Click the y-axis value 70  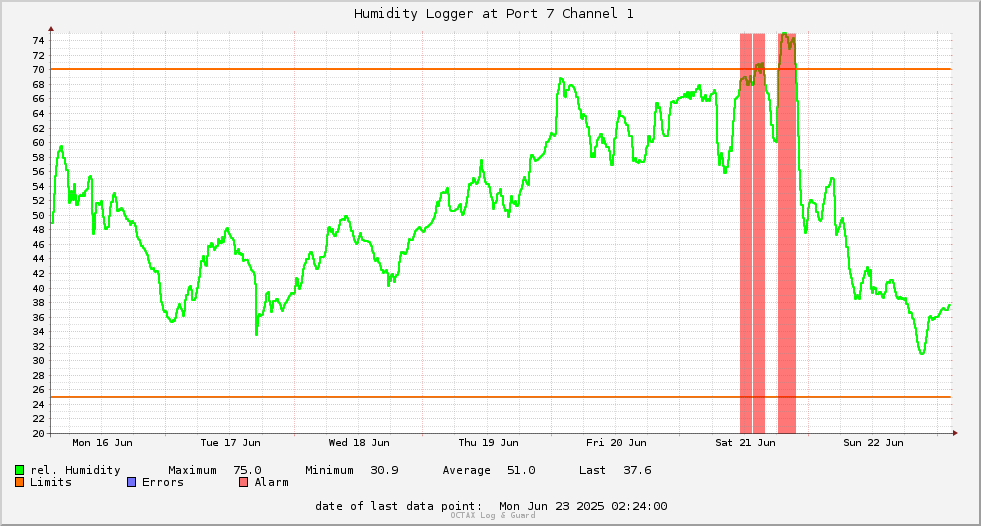(38, 69)
